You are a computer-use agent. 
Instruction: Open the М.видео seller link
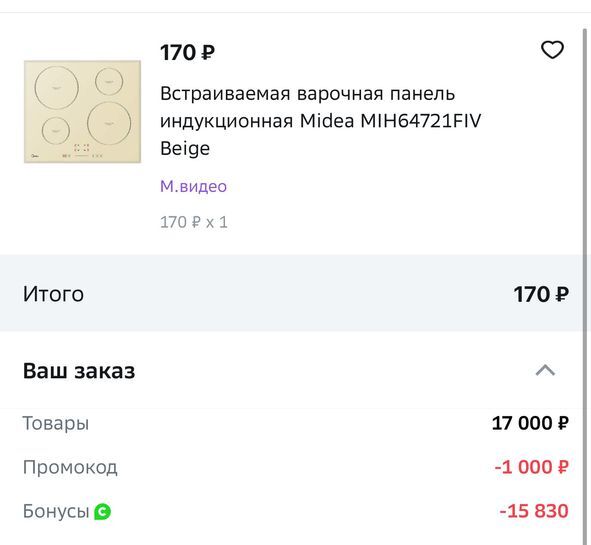click(193, 186)
